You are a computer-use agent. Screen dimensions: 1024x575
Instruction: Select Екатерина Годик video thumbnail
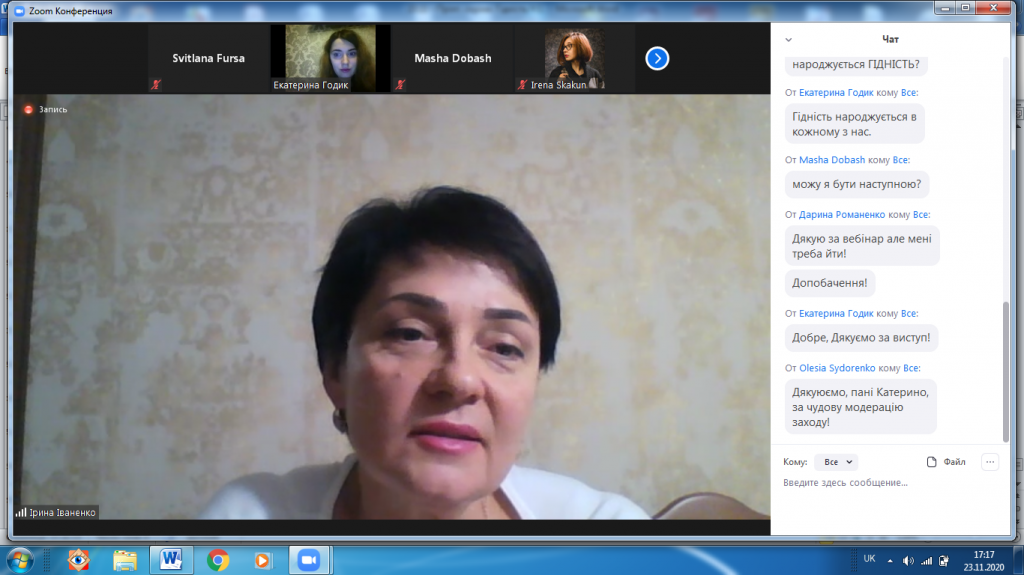click(x=330, y=58)
